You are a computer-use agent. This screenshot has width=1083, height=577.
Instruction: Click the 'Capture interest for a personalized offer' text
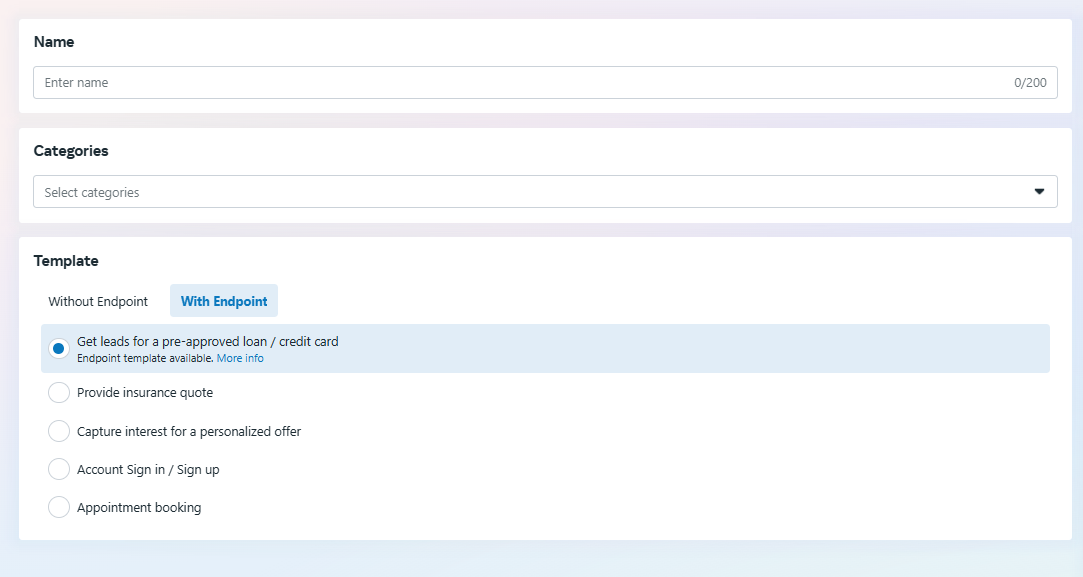(189, 432)
